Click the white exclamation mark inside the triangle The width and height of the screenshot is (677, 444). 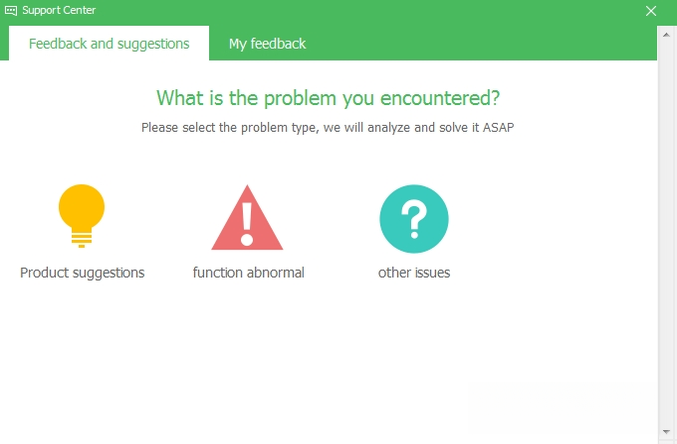(x=247, y=224)
